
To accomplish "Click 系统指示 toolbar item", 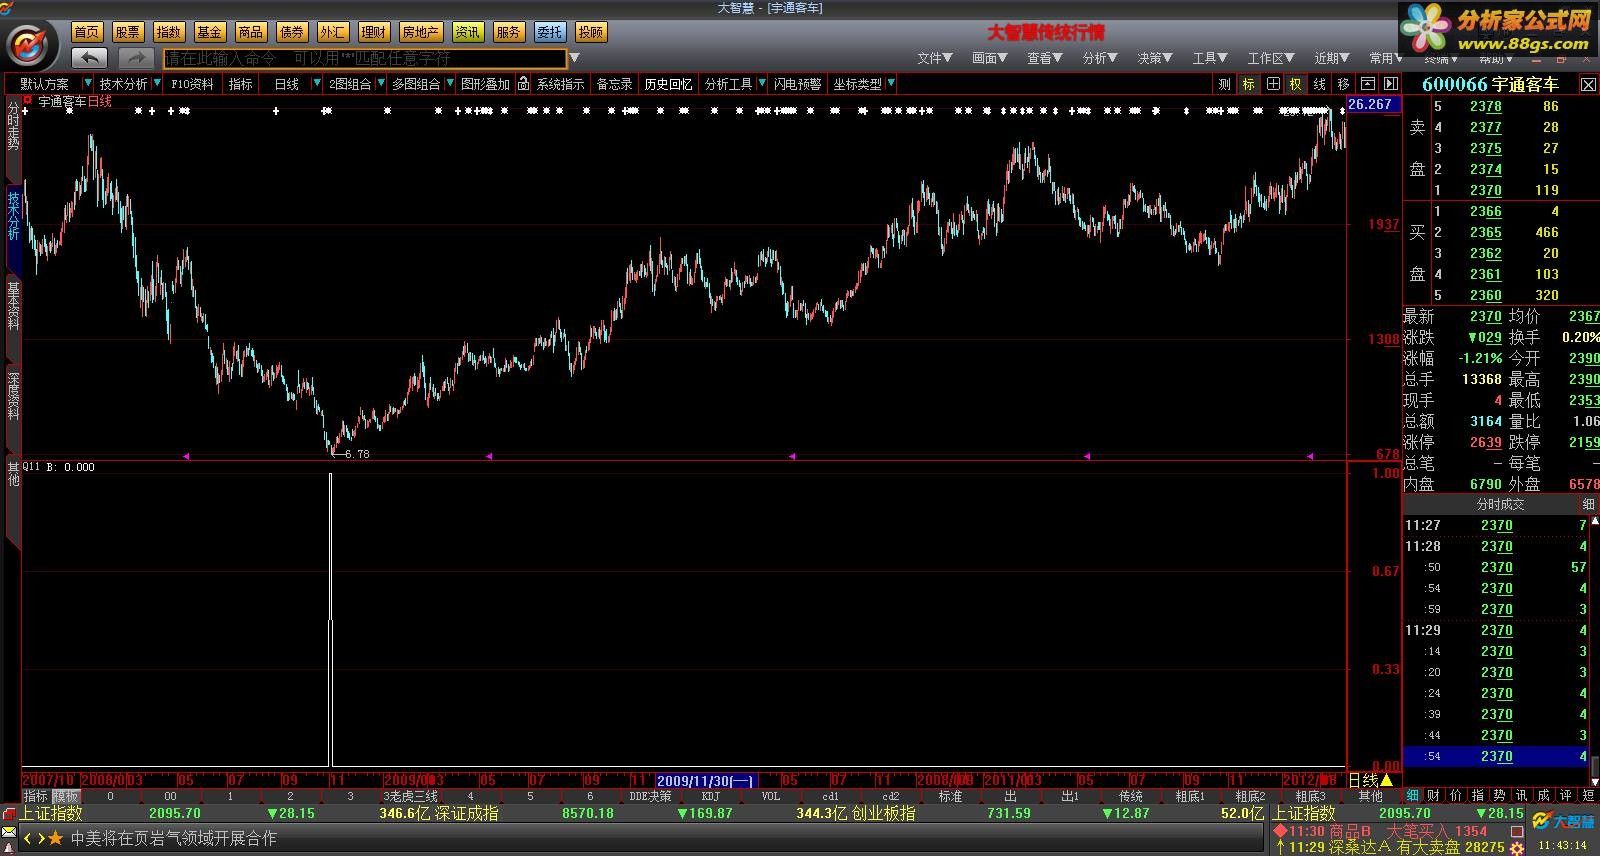I will 560,84.
